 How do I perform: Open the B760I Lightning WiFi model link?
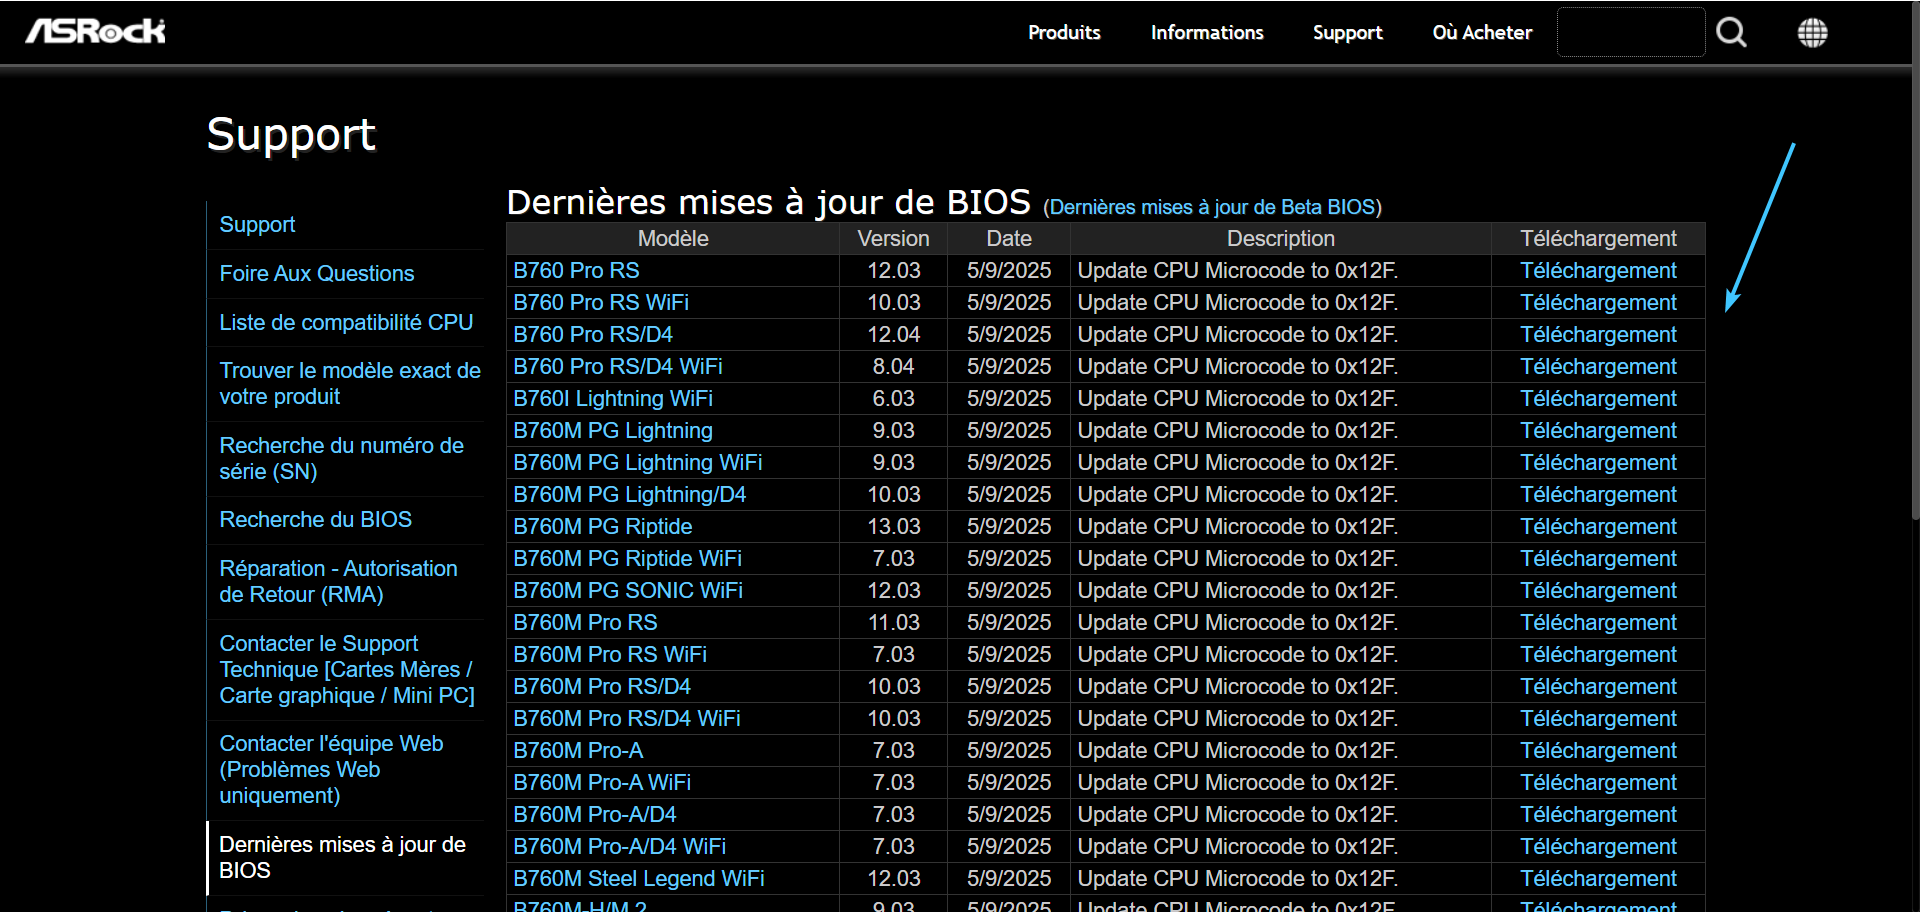pos(613,399)
